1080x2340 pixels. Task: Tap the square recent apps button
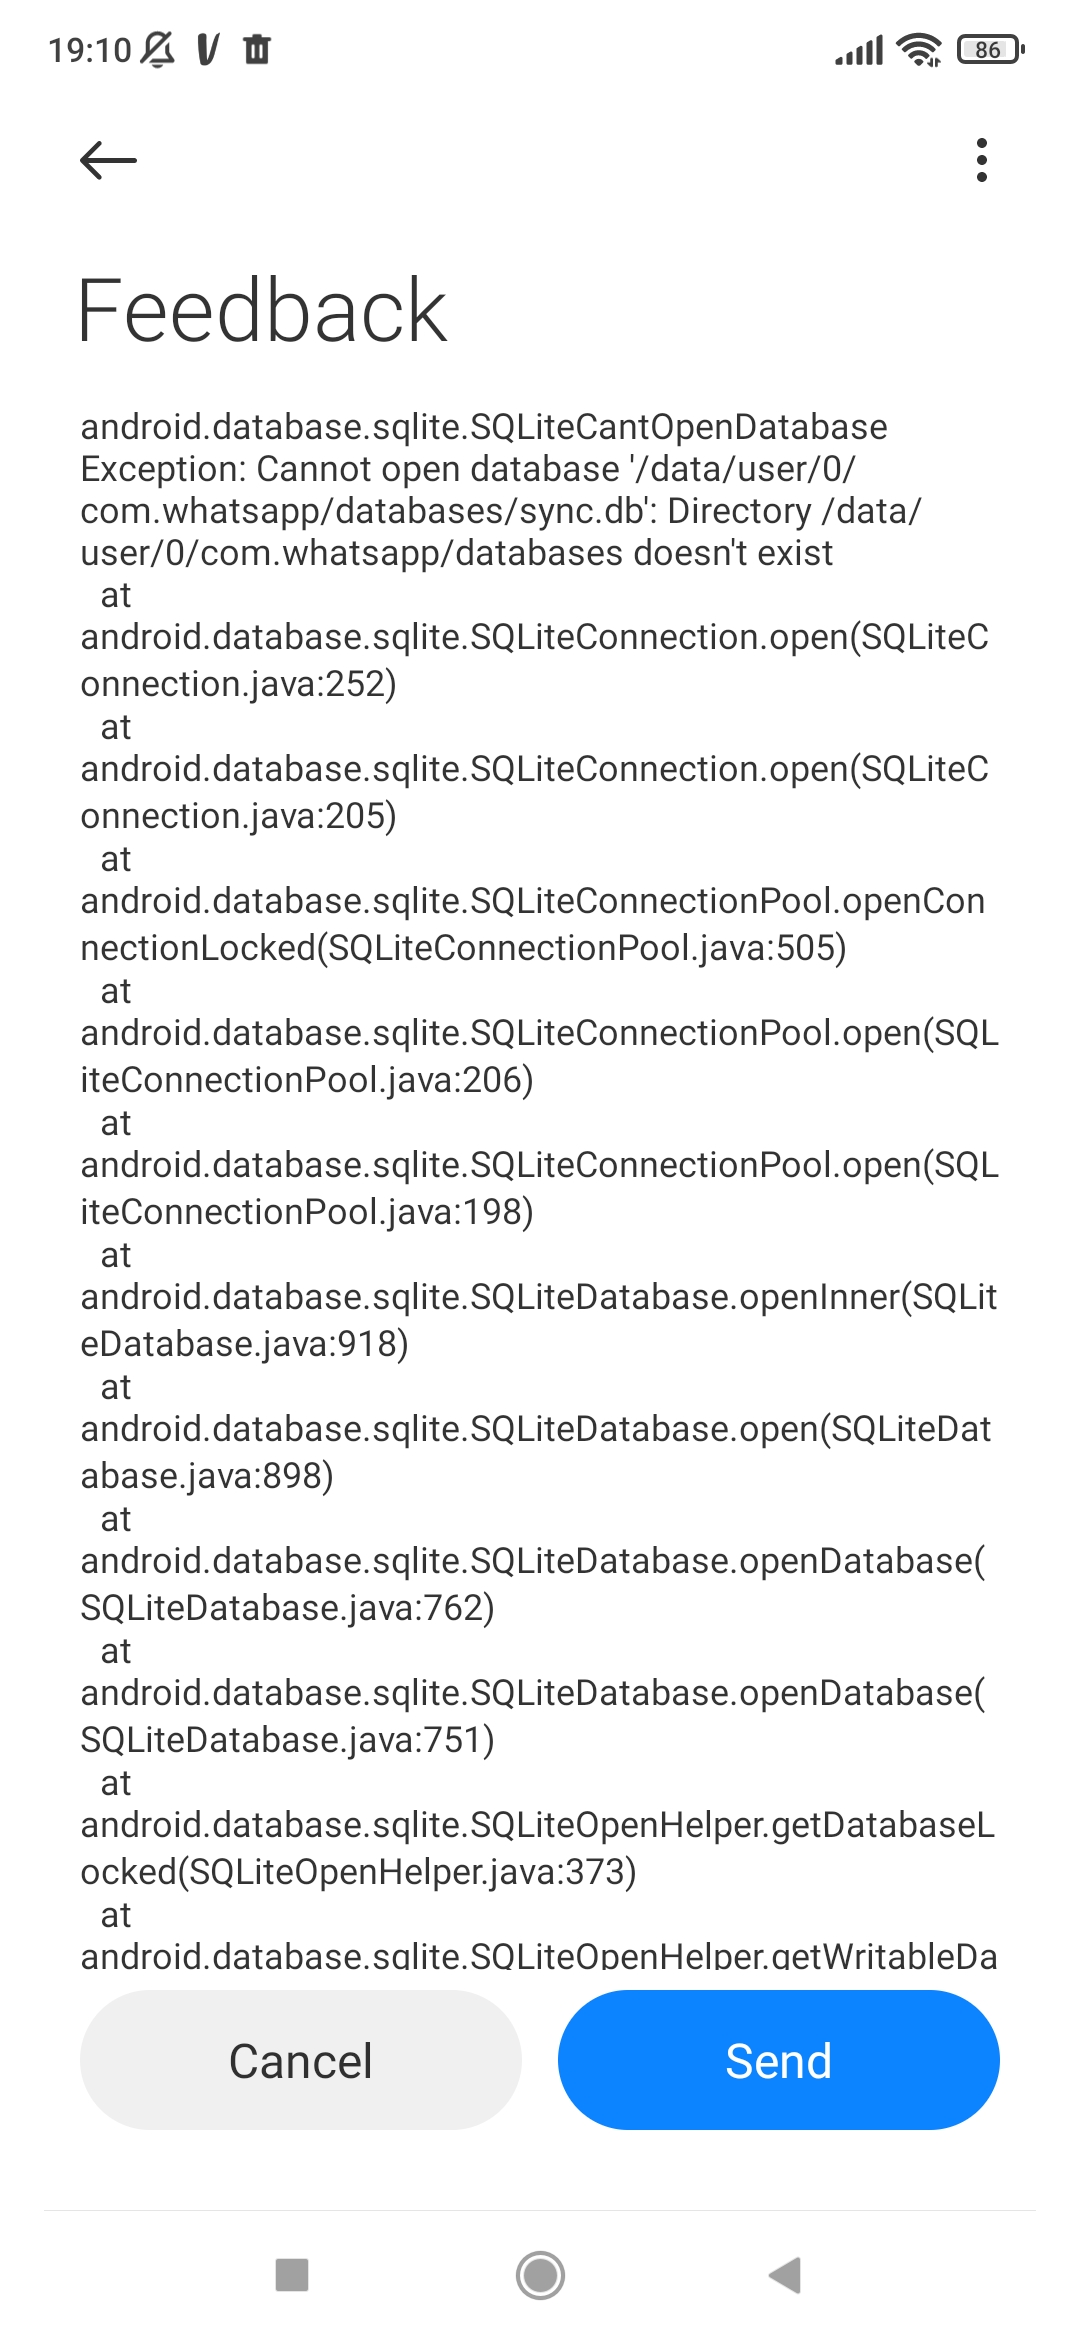[x=292, y=2275]
